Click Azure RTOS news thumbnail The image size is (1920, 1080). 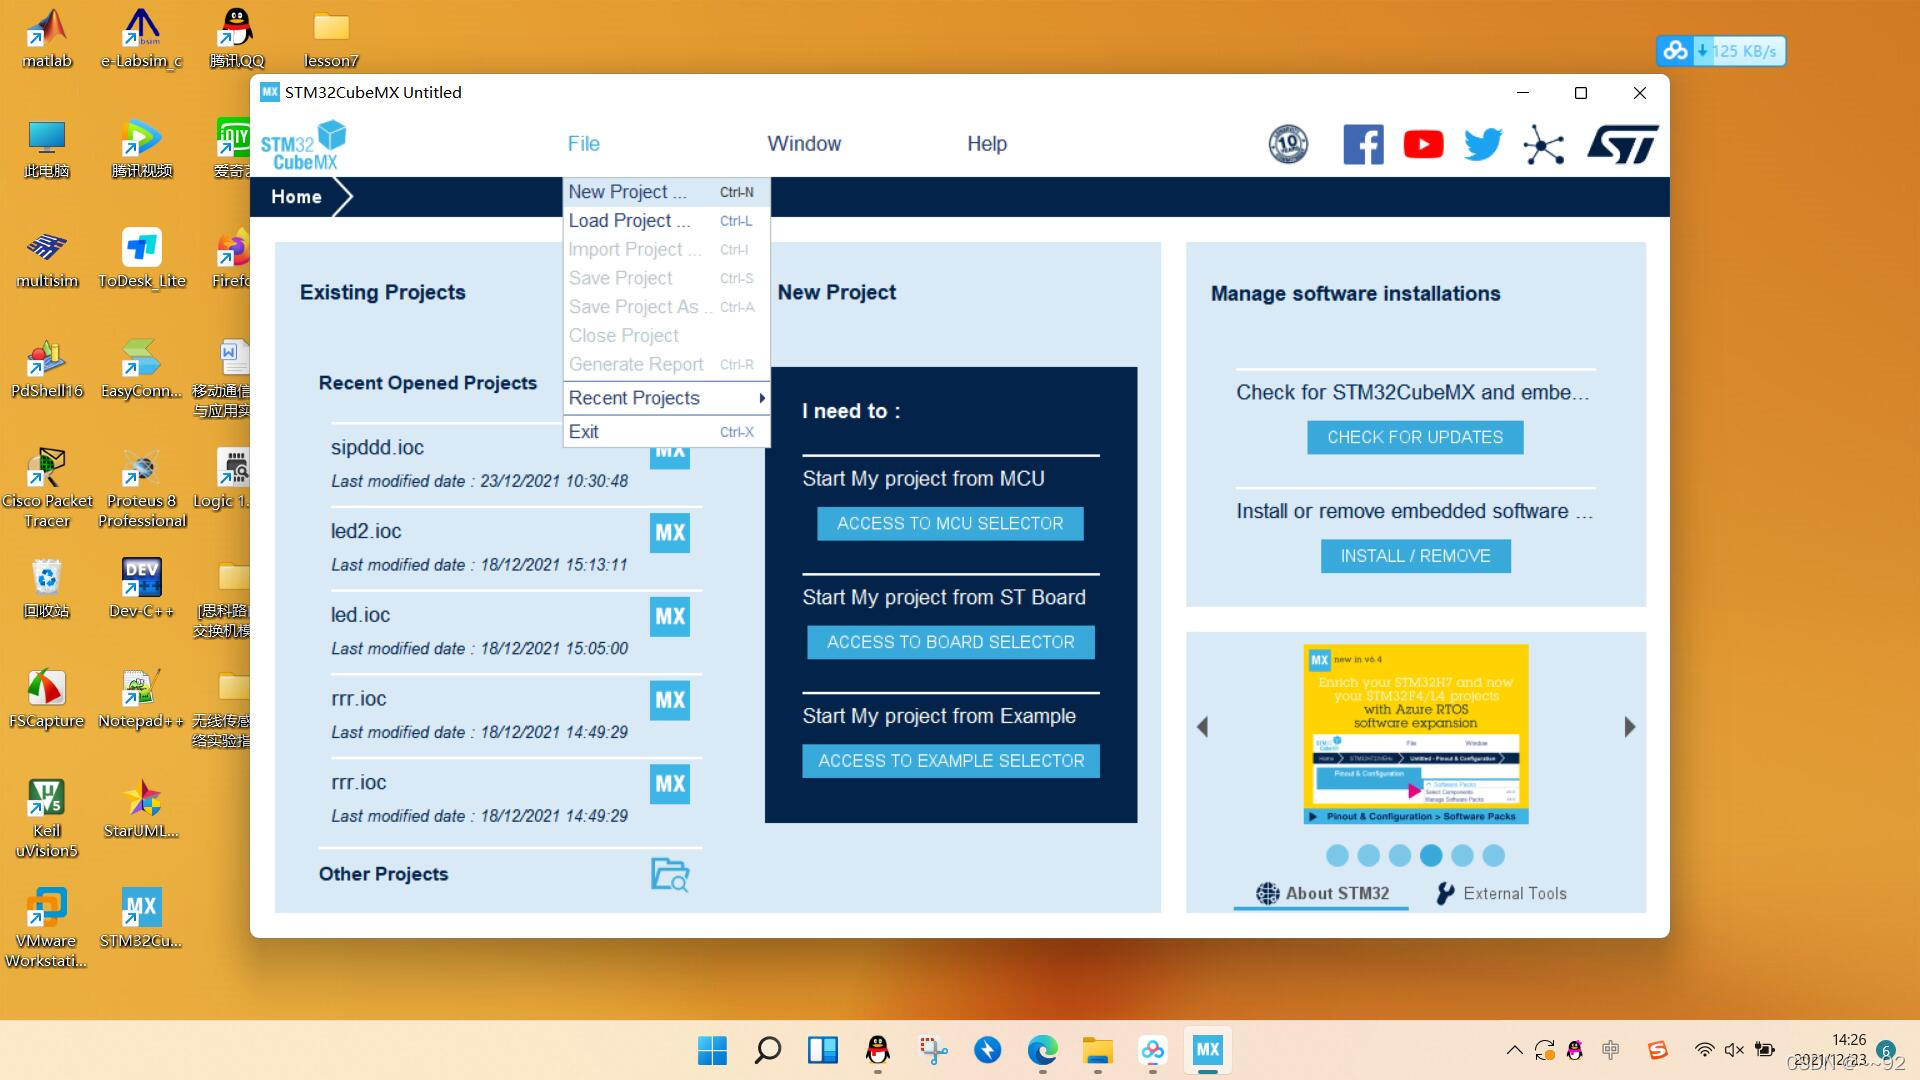point(1416,735)
